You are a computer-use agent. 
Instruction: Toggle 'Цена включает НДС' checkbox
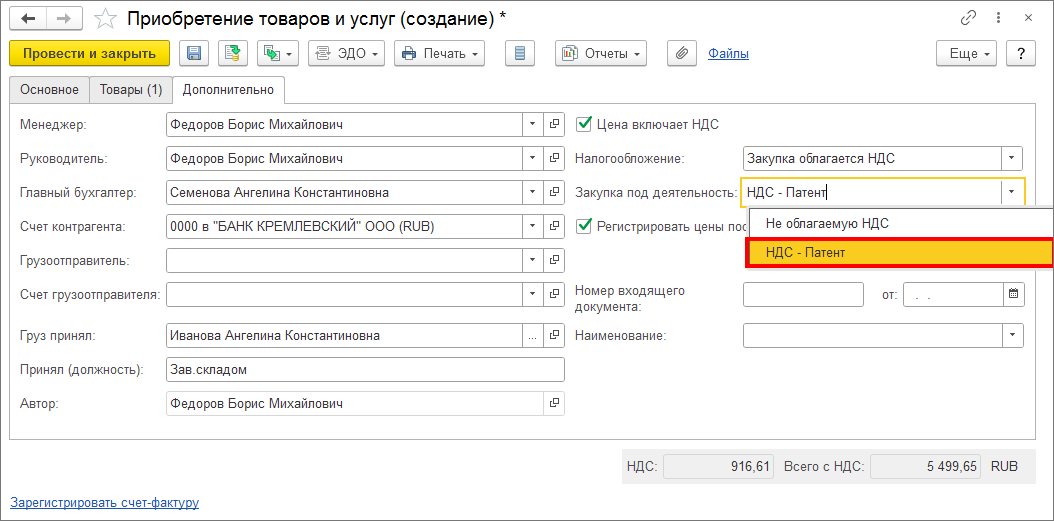point(585,125)
